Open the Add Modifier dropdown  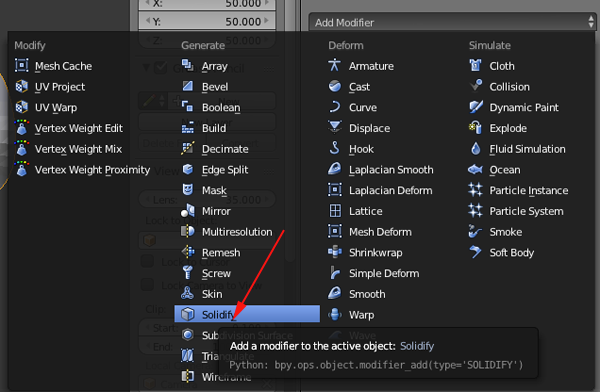pyautogui.click(x=453, y=23)
